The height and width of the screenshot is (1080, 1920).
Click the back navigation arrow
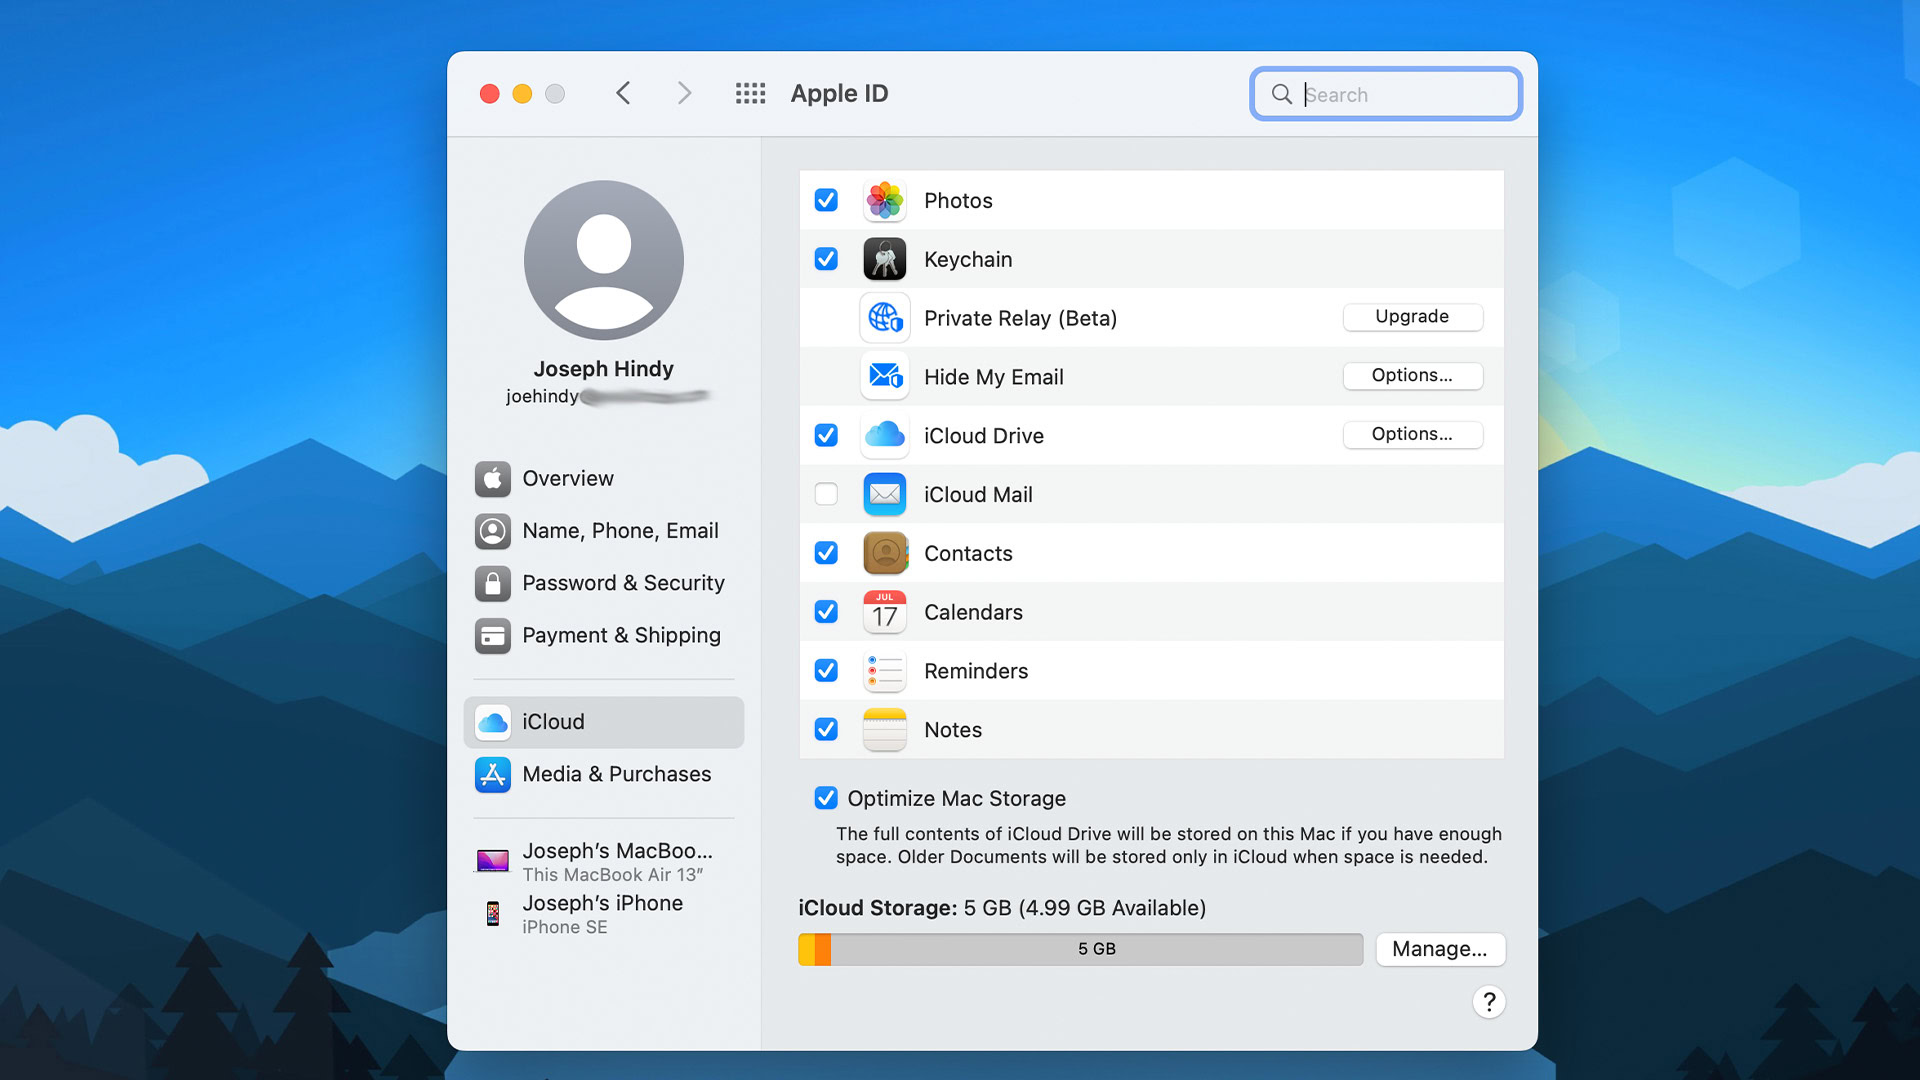pos(623,93)
